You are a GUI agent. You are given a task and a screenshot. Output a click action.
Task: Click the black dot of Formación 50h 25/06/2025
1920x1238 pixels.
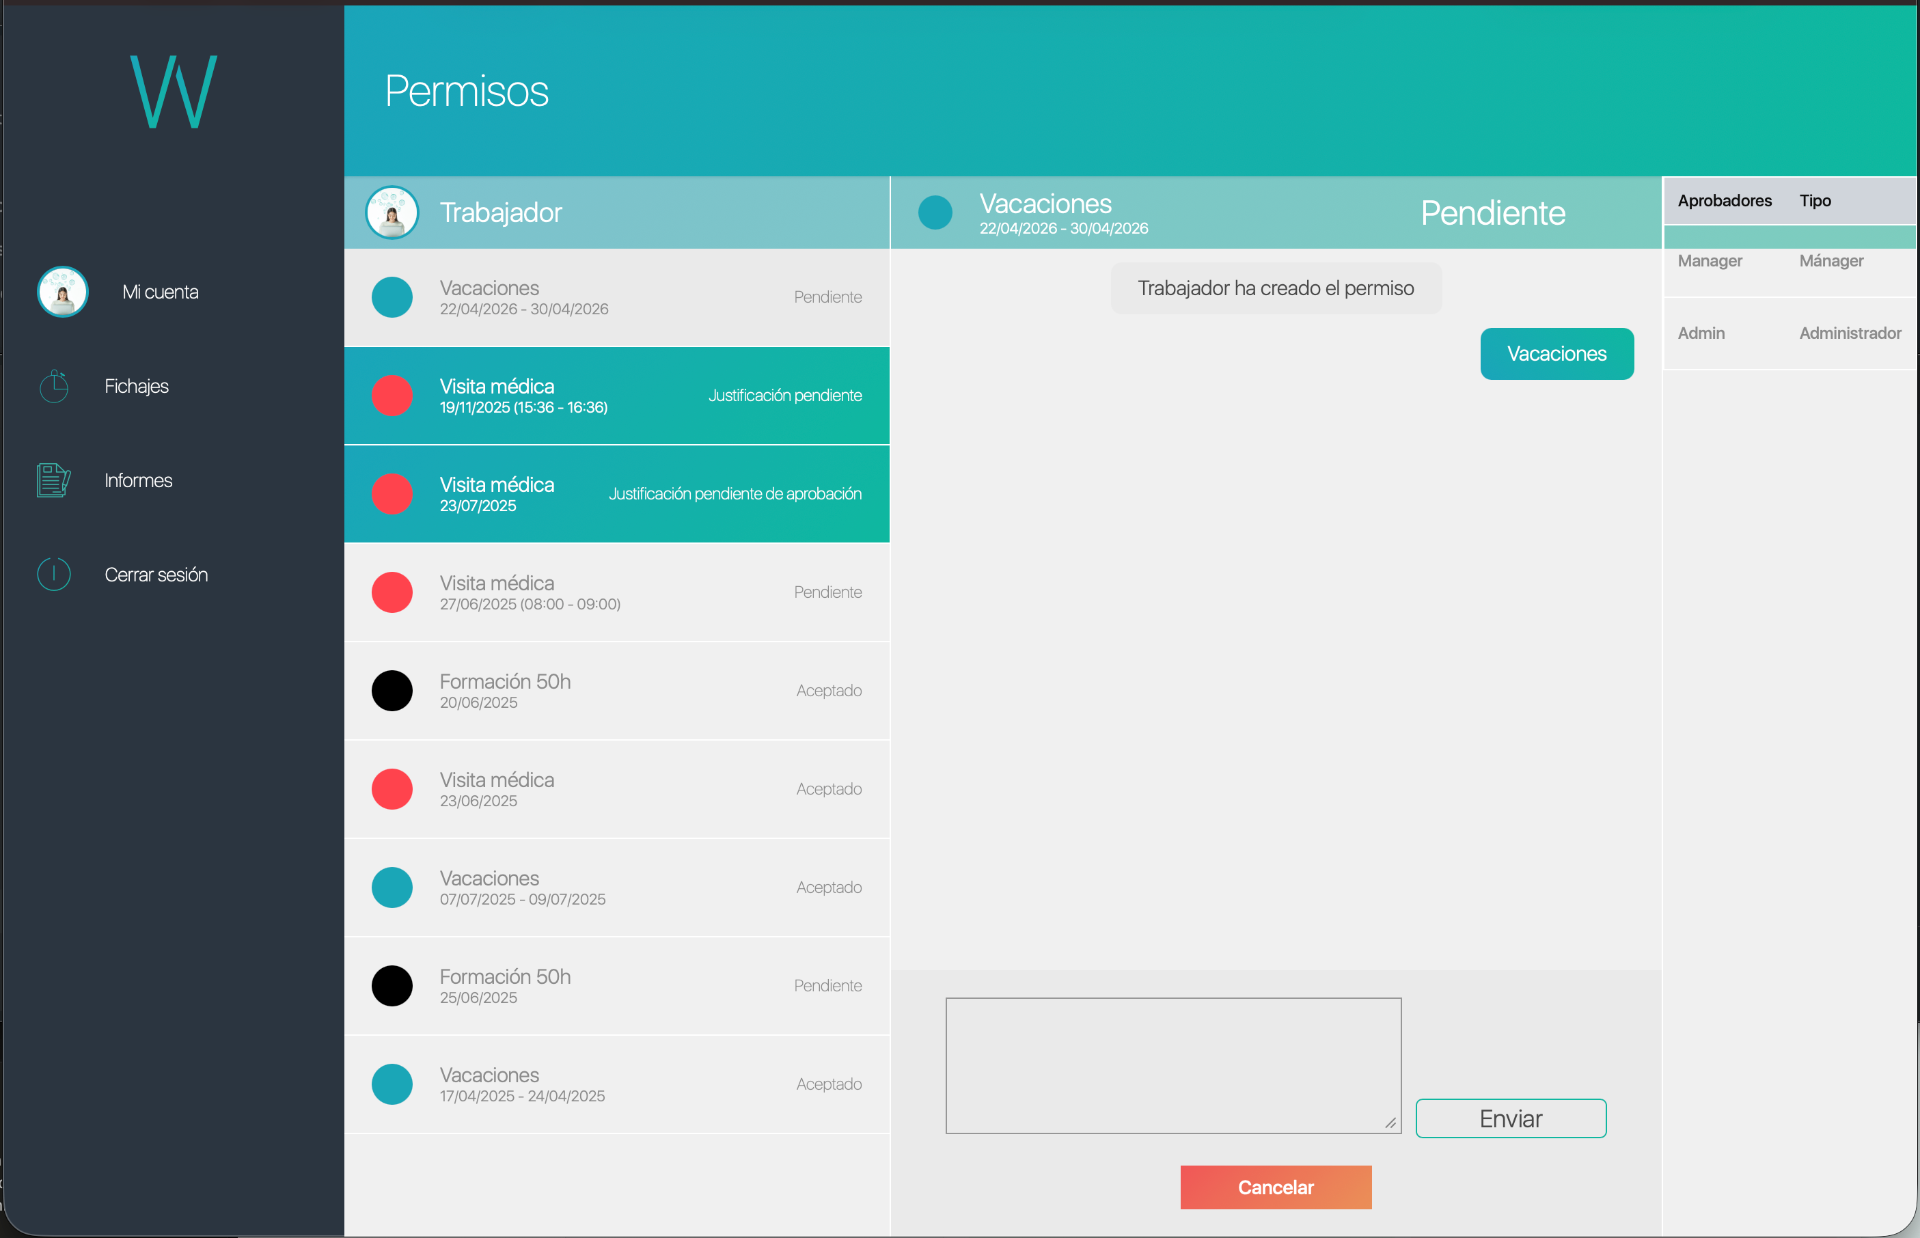coord(392,986)
